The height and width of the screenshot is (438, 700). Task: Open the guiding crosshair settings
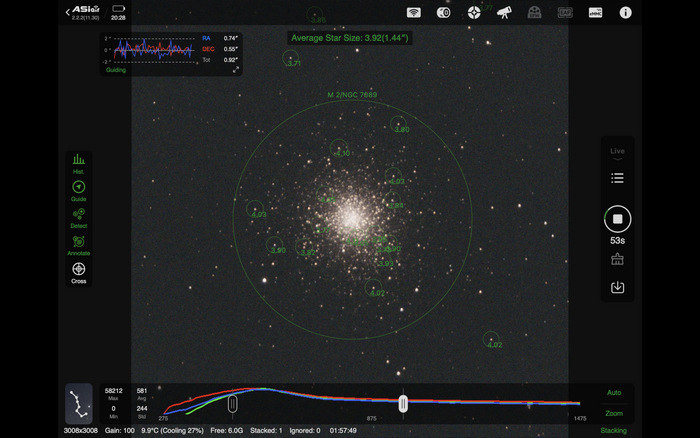[474, 13]
